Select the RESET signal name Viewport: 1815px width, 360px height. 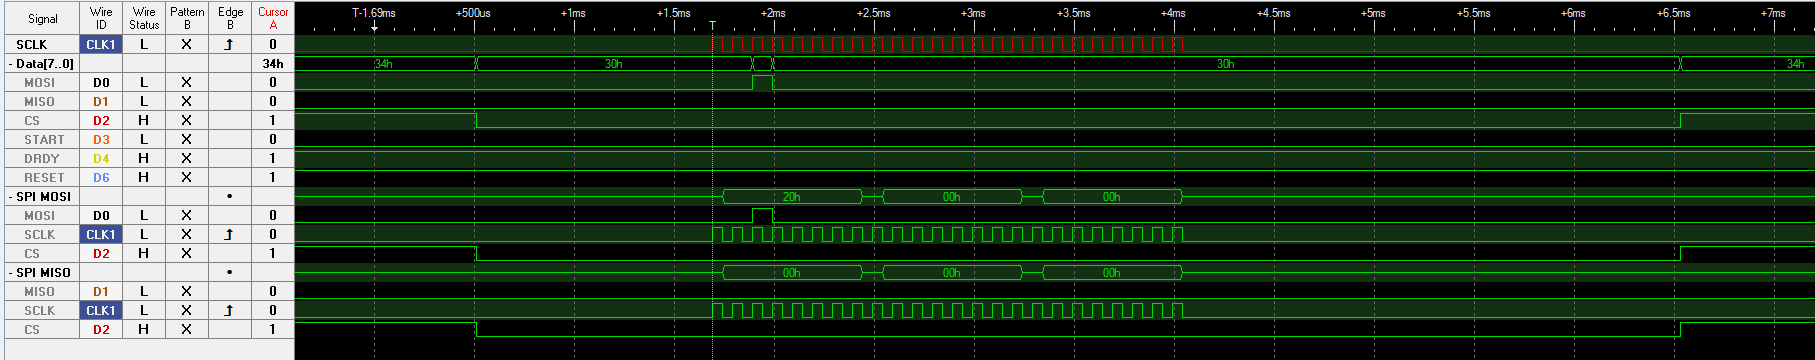point(44,177)
